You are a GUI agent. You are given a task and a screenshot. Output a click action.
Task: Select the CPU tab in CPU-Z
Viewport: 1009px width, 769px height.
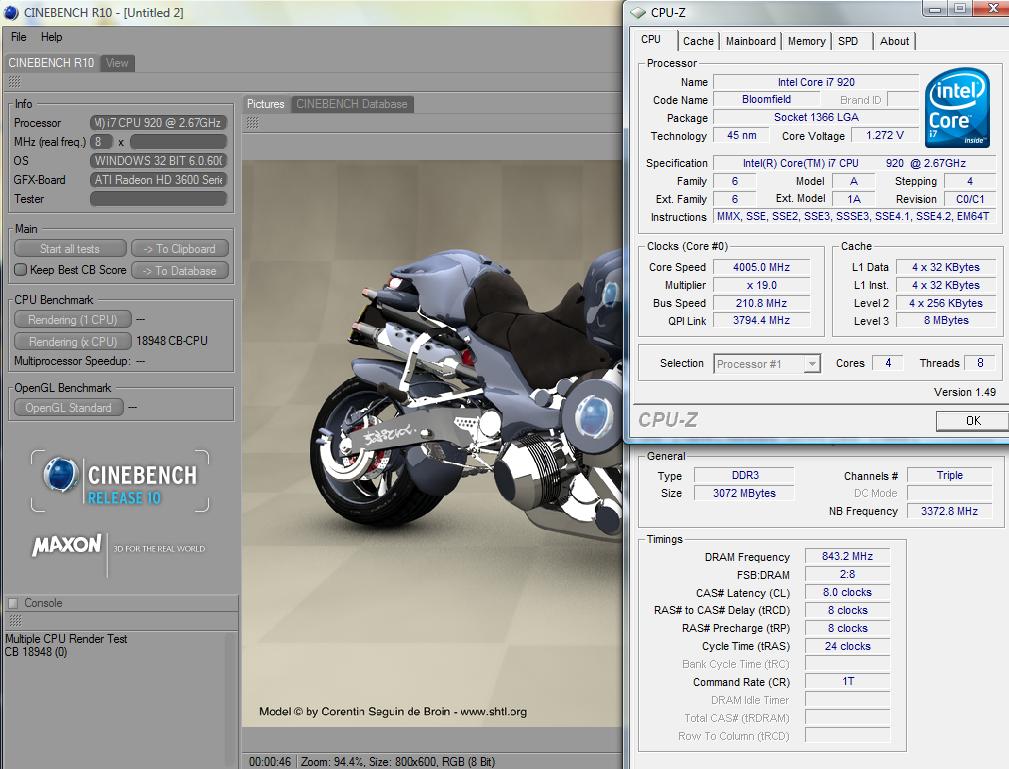tap(651, 39)
